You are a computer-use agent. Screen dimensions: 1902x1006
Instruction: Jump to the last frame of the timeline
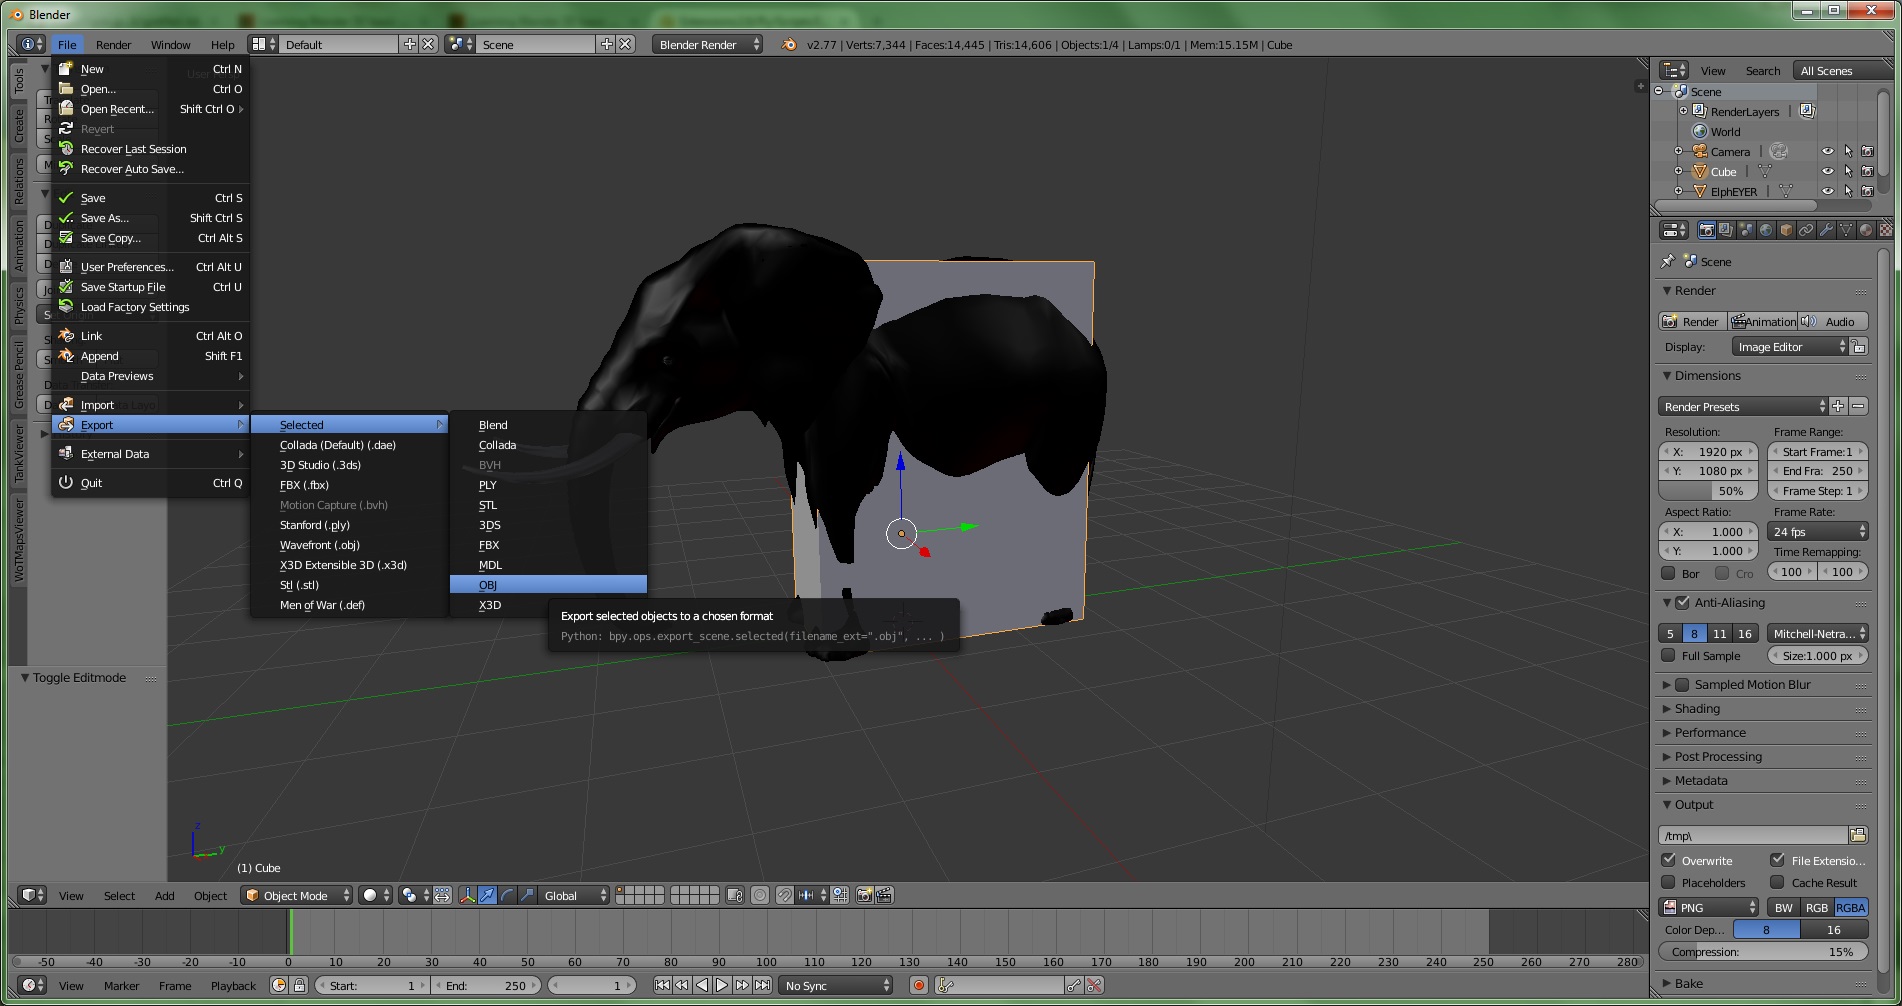click(x=762, y=985)
